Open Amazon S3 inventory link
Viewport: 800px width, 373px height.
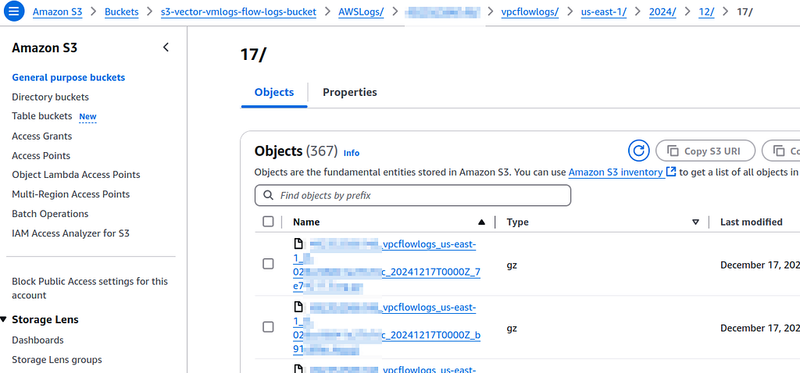coord(615,172)
